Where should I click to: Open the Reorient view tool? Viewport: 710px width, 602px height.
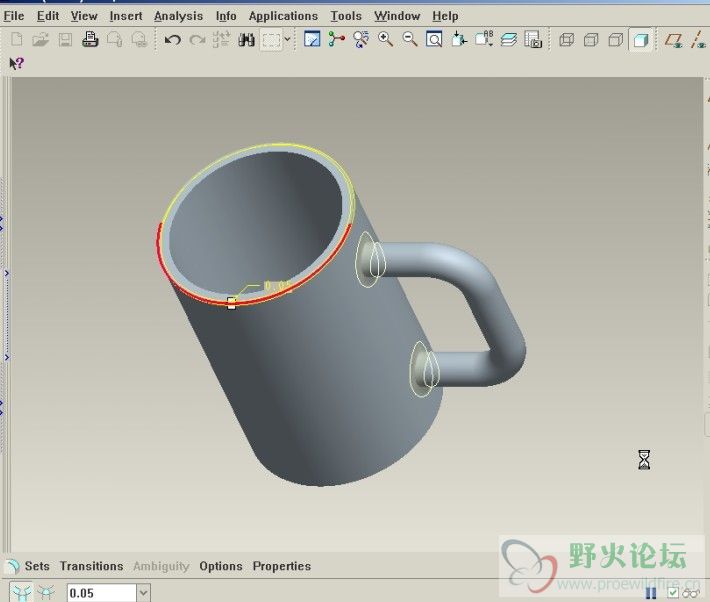point(459,39)
